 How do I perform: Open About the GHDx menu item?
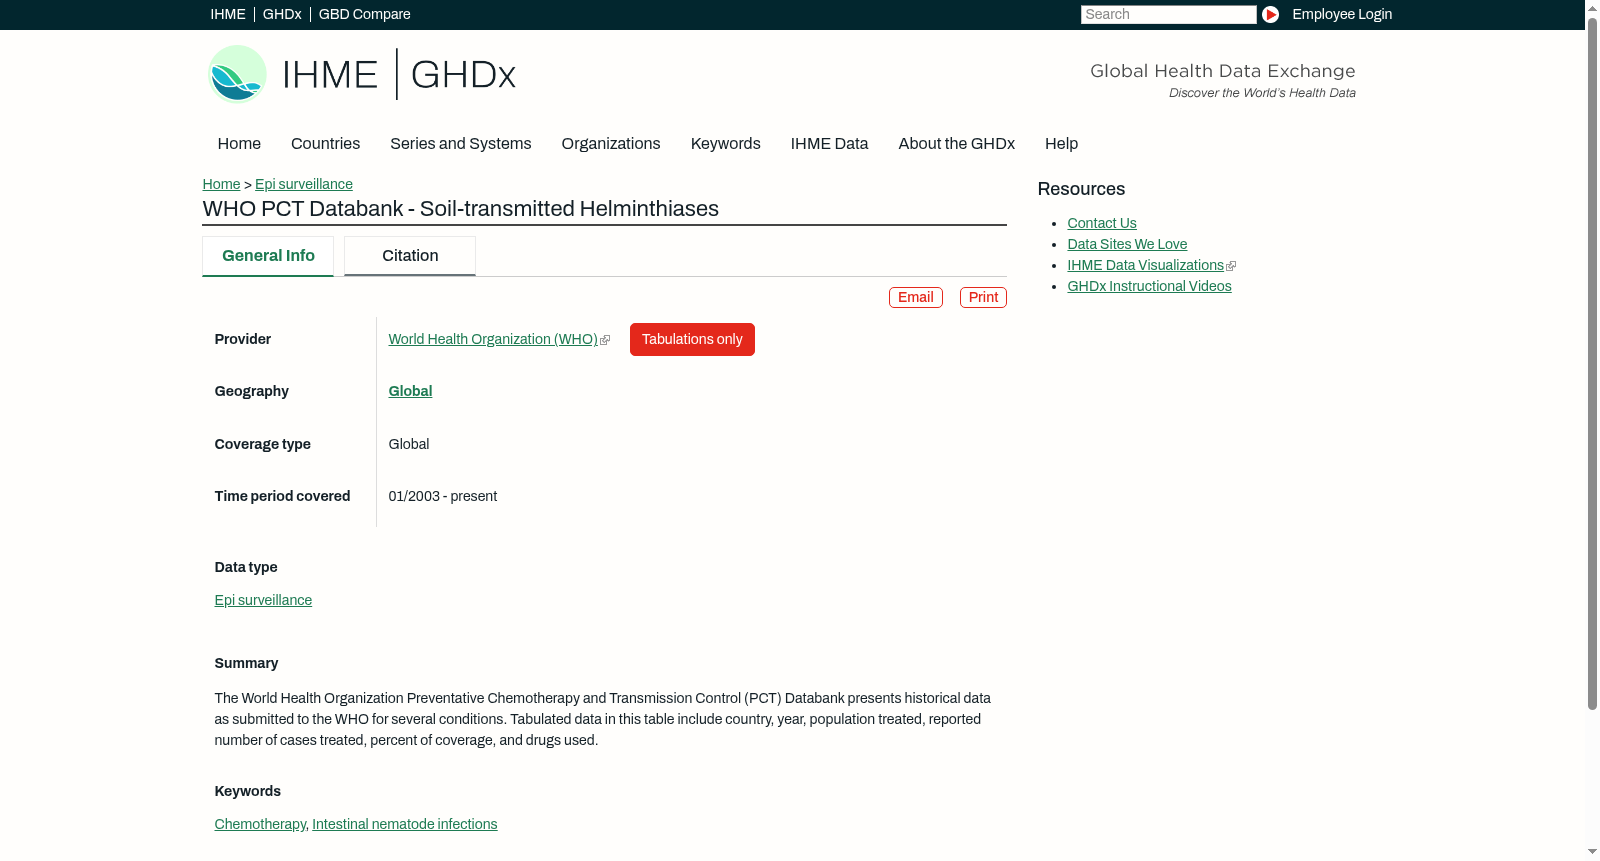coord(957,144)
